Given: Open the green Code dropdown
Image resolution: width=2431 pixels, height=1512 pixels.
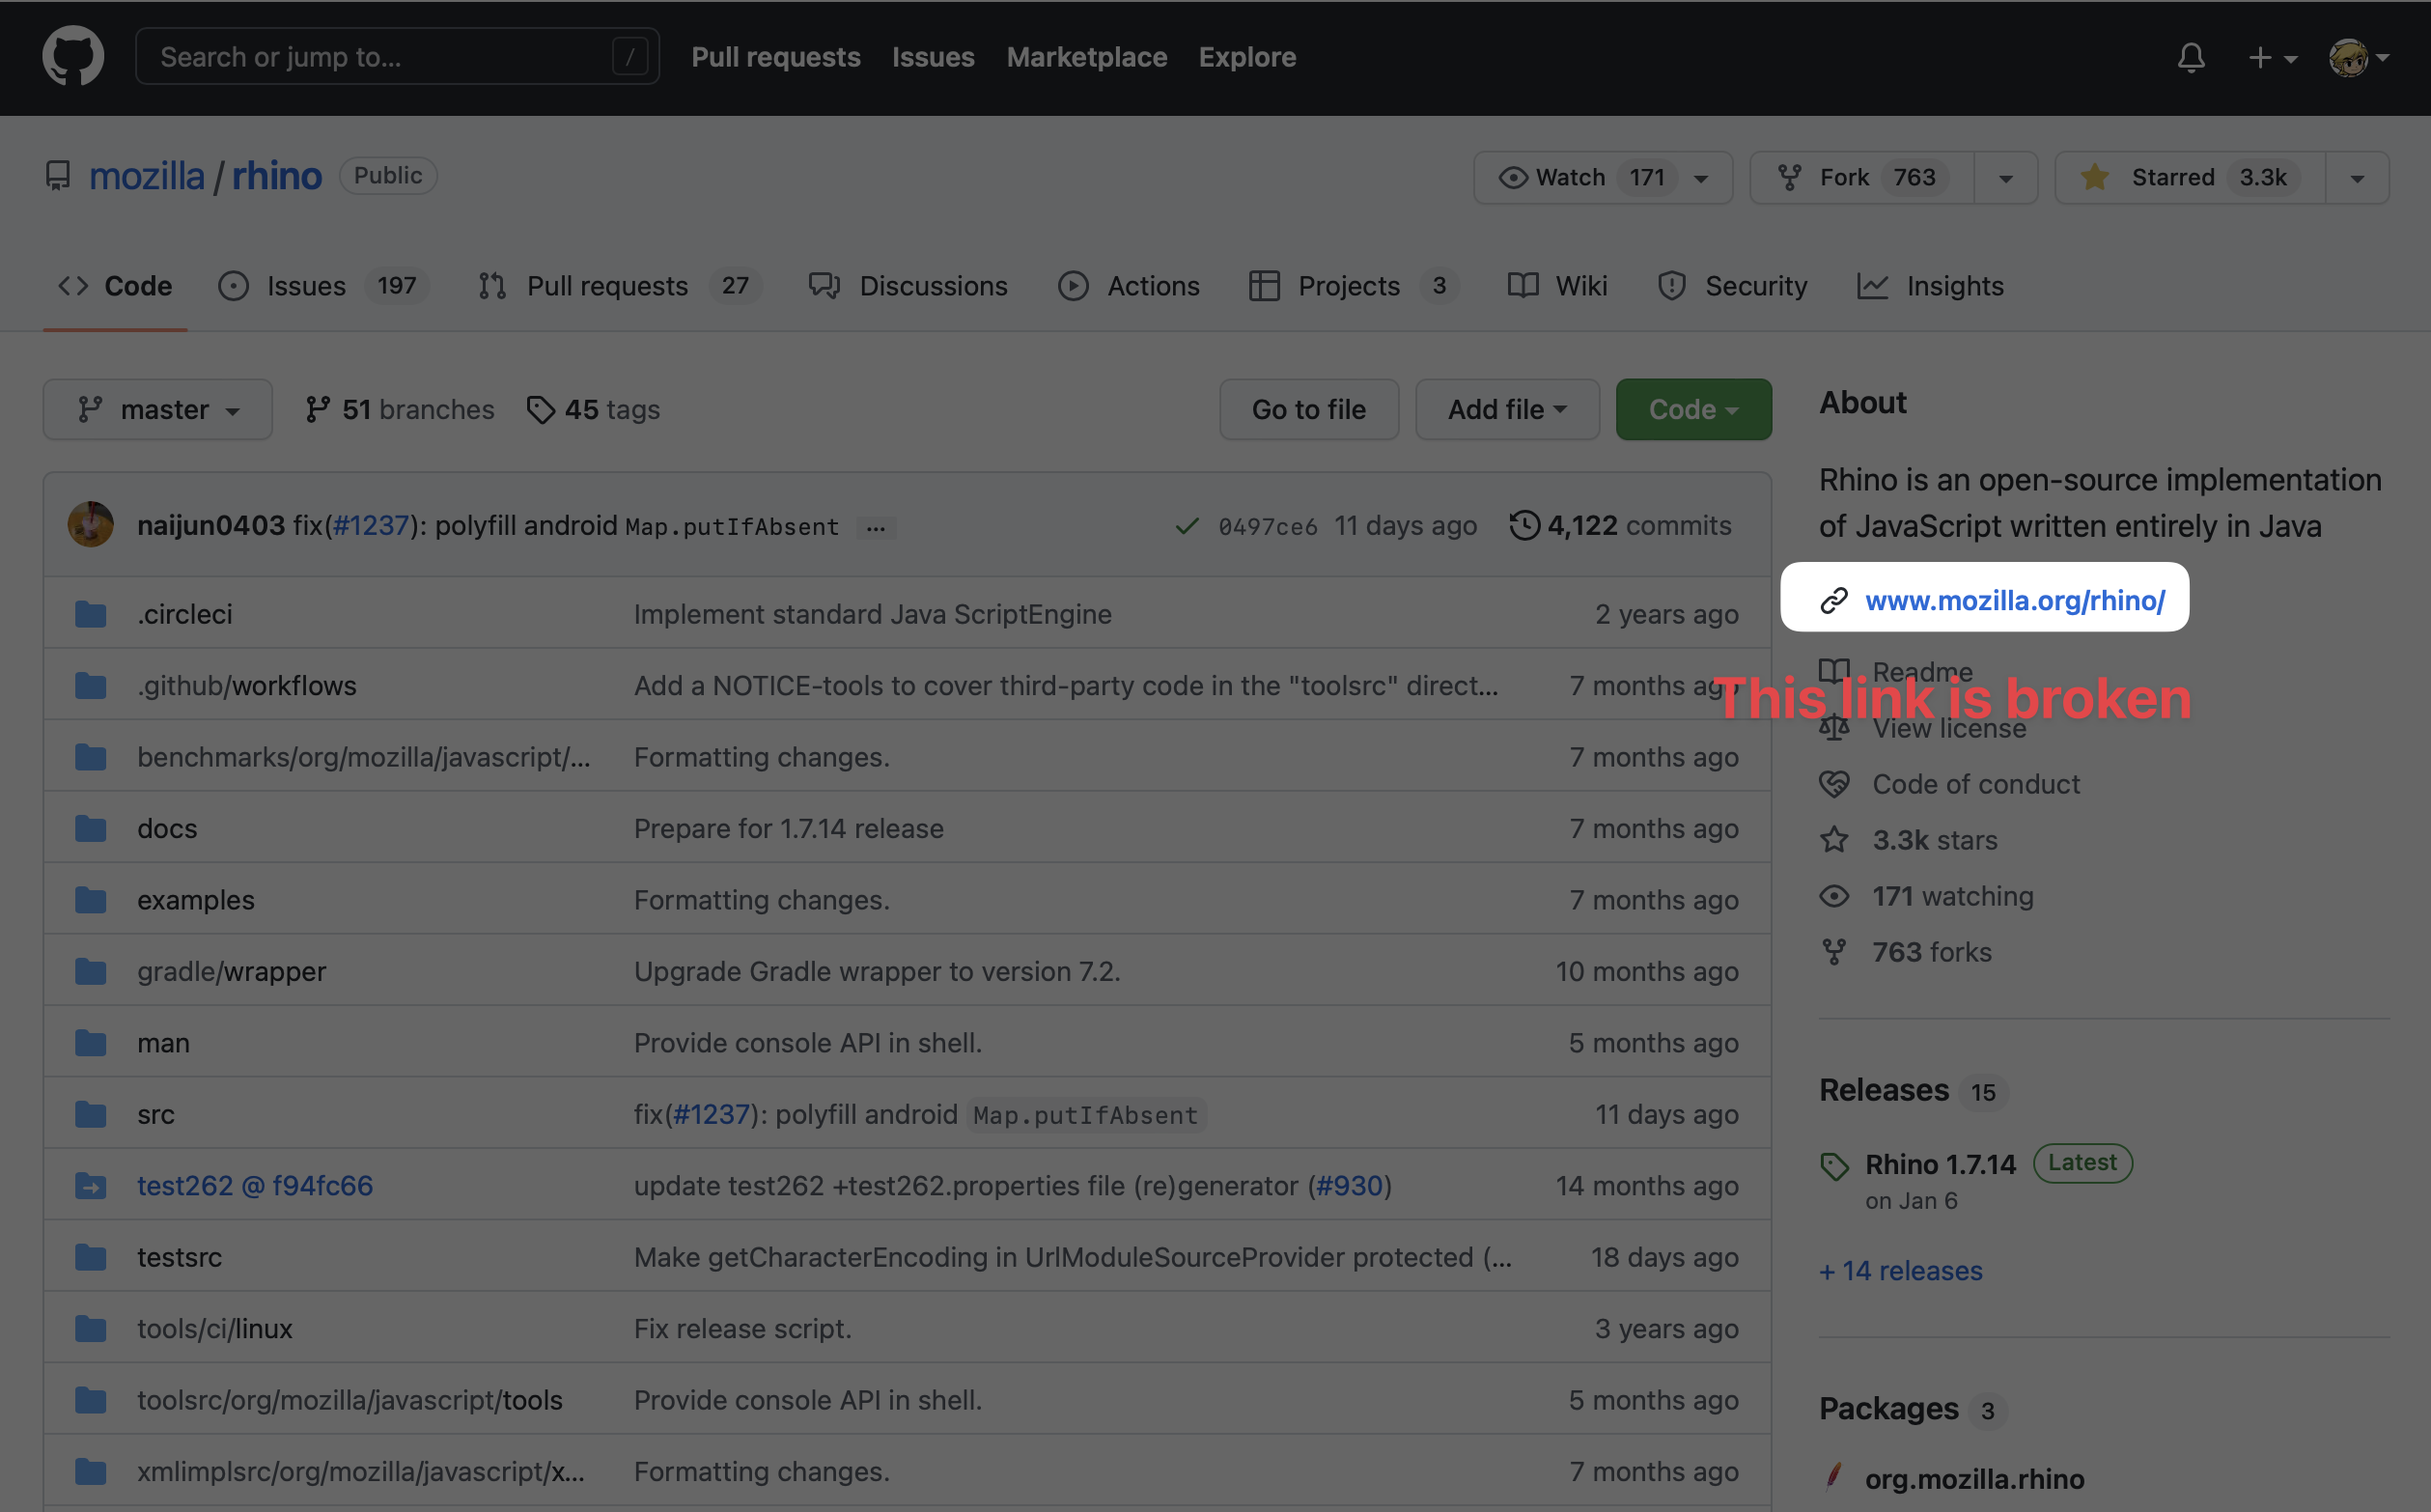Looking at the screenshot, I should 1692,409.
